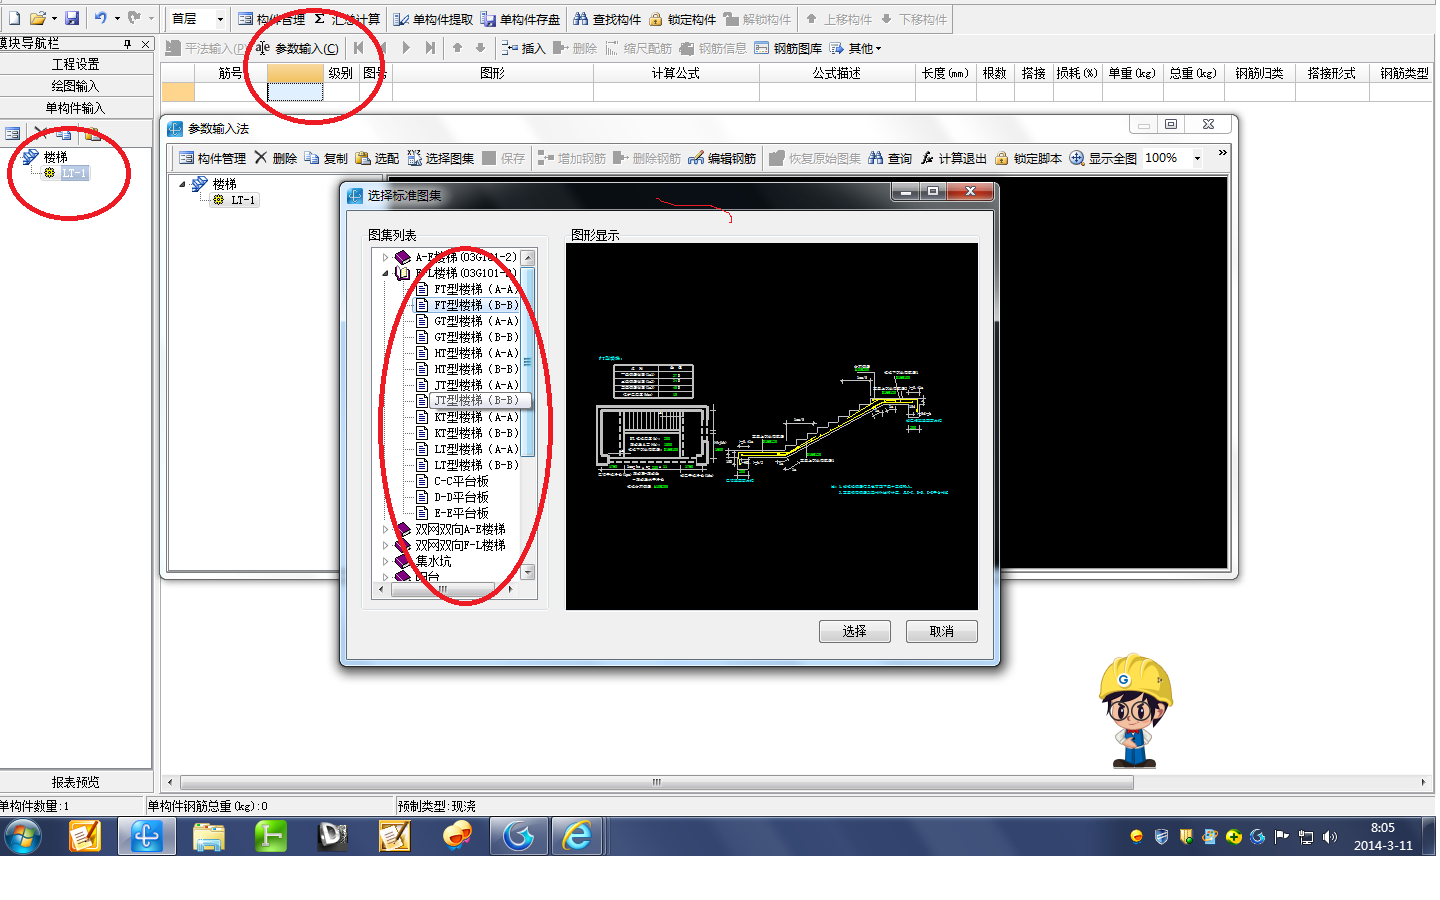The width and height of the screenshot is (1440, 900).
Task: Click 汇总计算 in the main toolbar
Action: click(346, 19)
